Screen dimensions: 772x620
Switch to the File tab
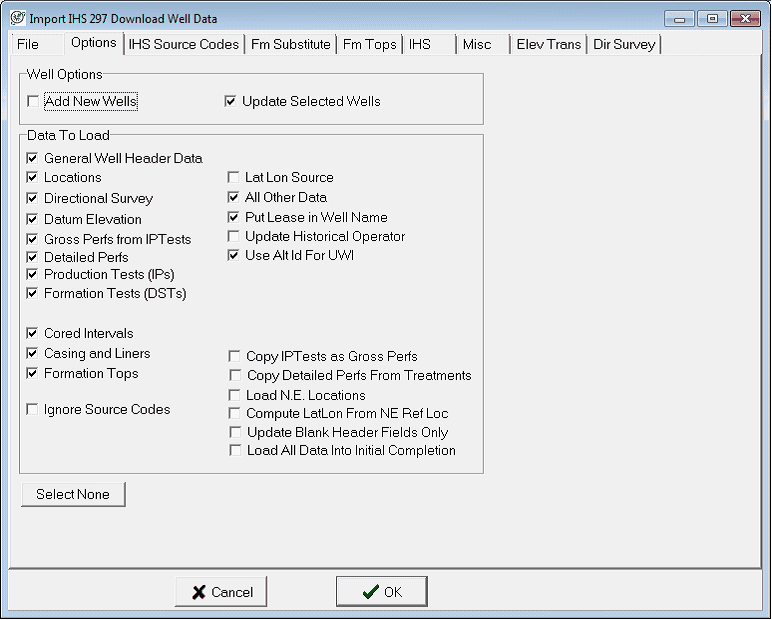tap(28, 44)
